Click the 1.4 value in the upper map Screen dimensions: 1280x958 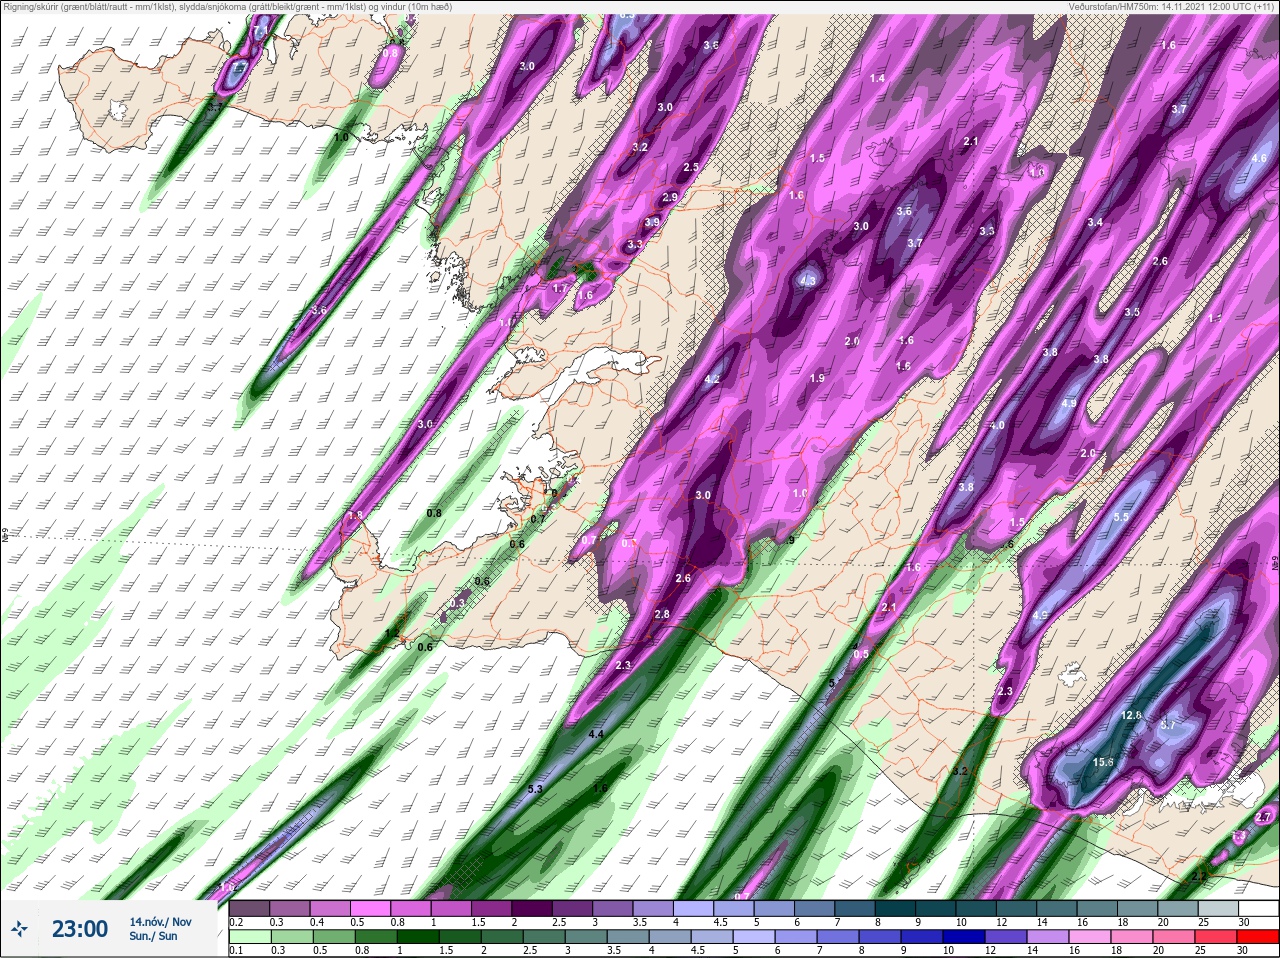point(877,78)
